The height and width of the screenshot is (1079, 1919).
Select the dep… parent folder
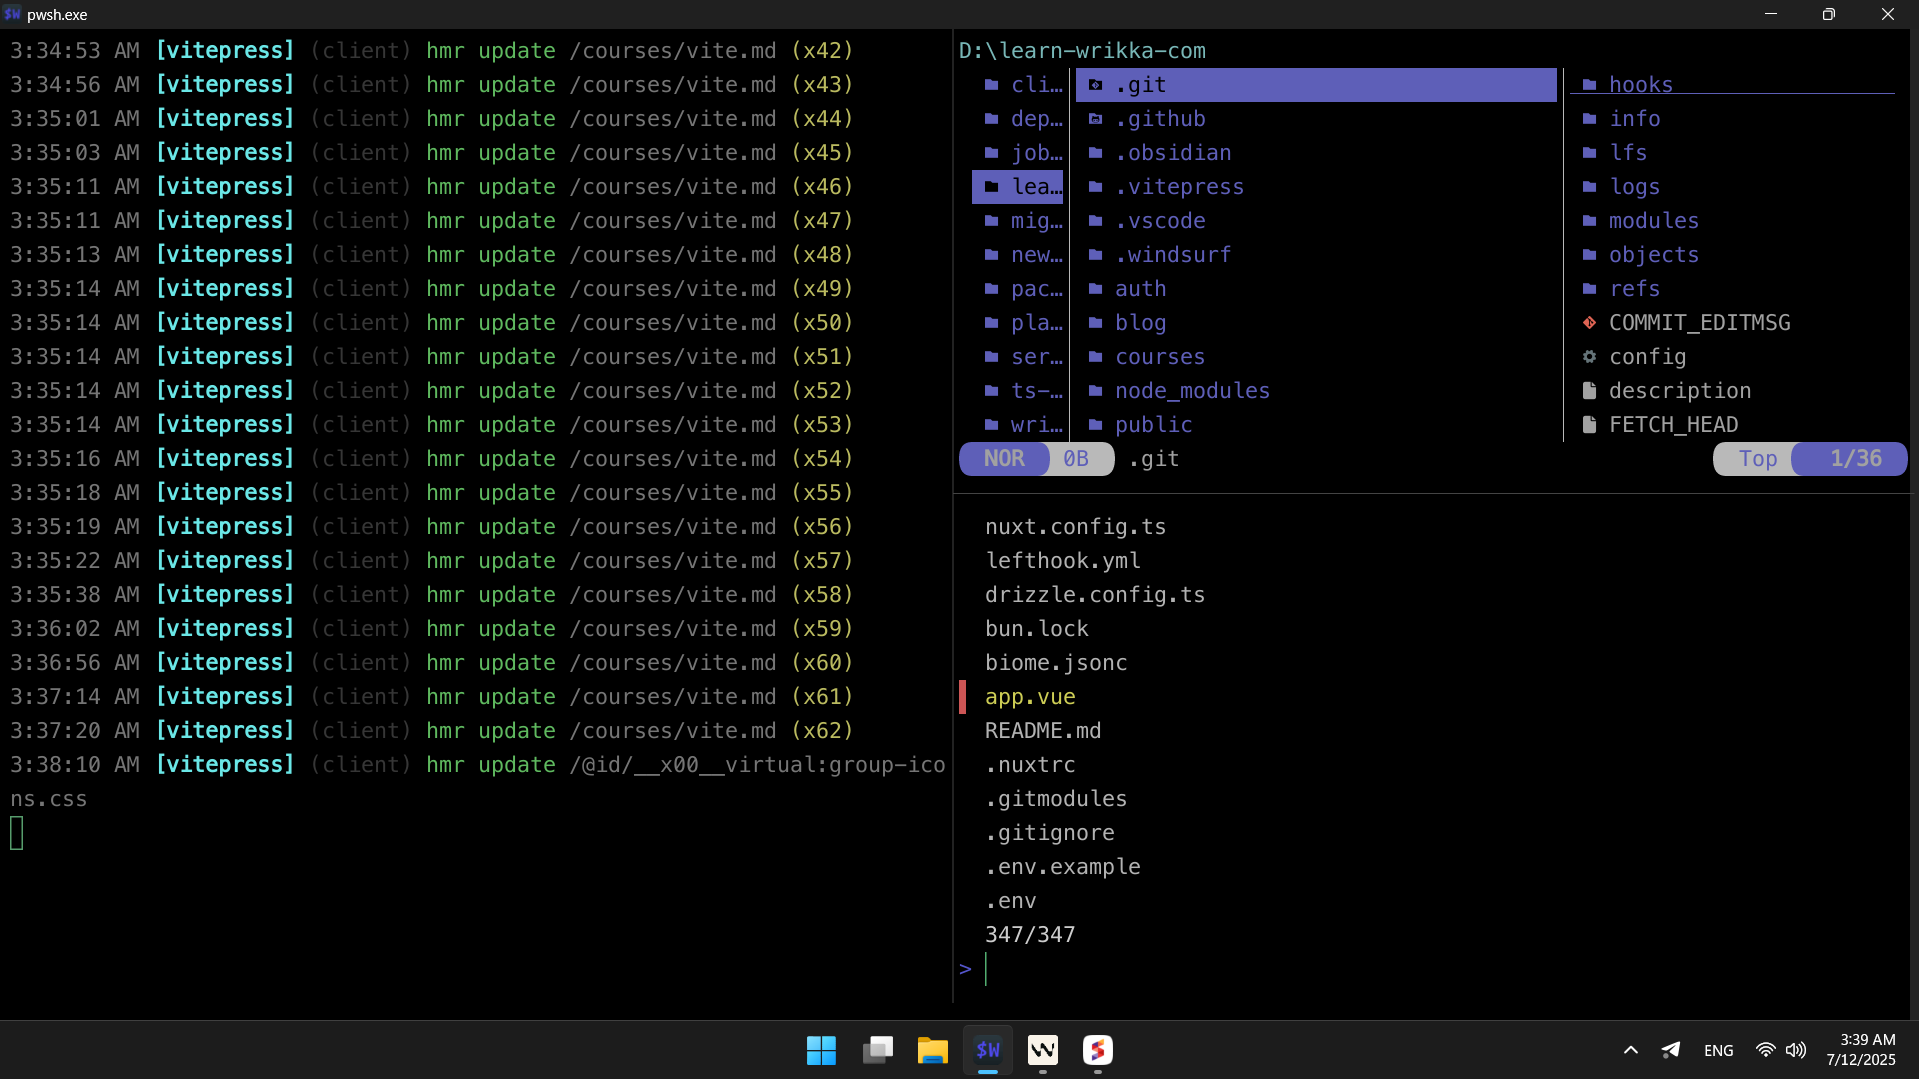tap(1018, 119)
